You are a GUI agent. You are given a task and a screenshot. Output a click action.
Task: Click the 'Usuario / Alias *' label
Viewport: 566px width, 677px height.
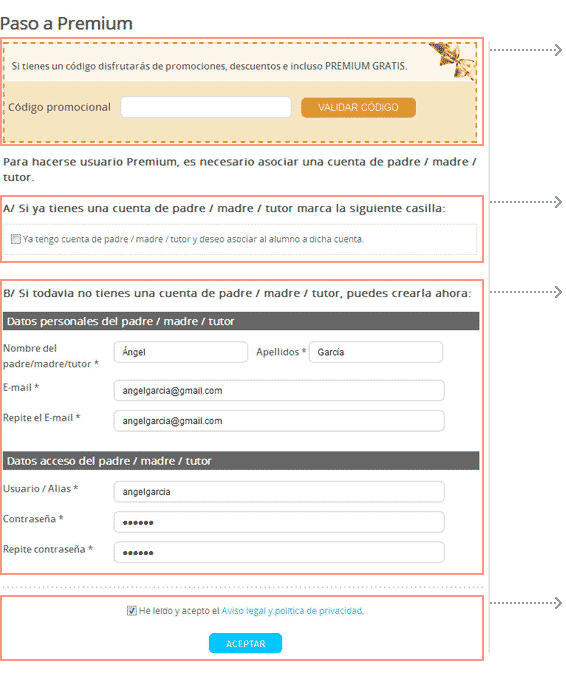[x=41, y=488]
